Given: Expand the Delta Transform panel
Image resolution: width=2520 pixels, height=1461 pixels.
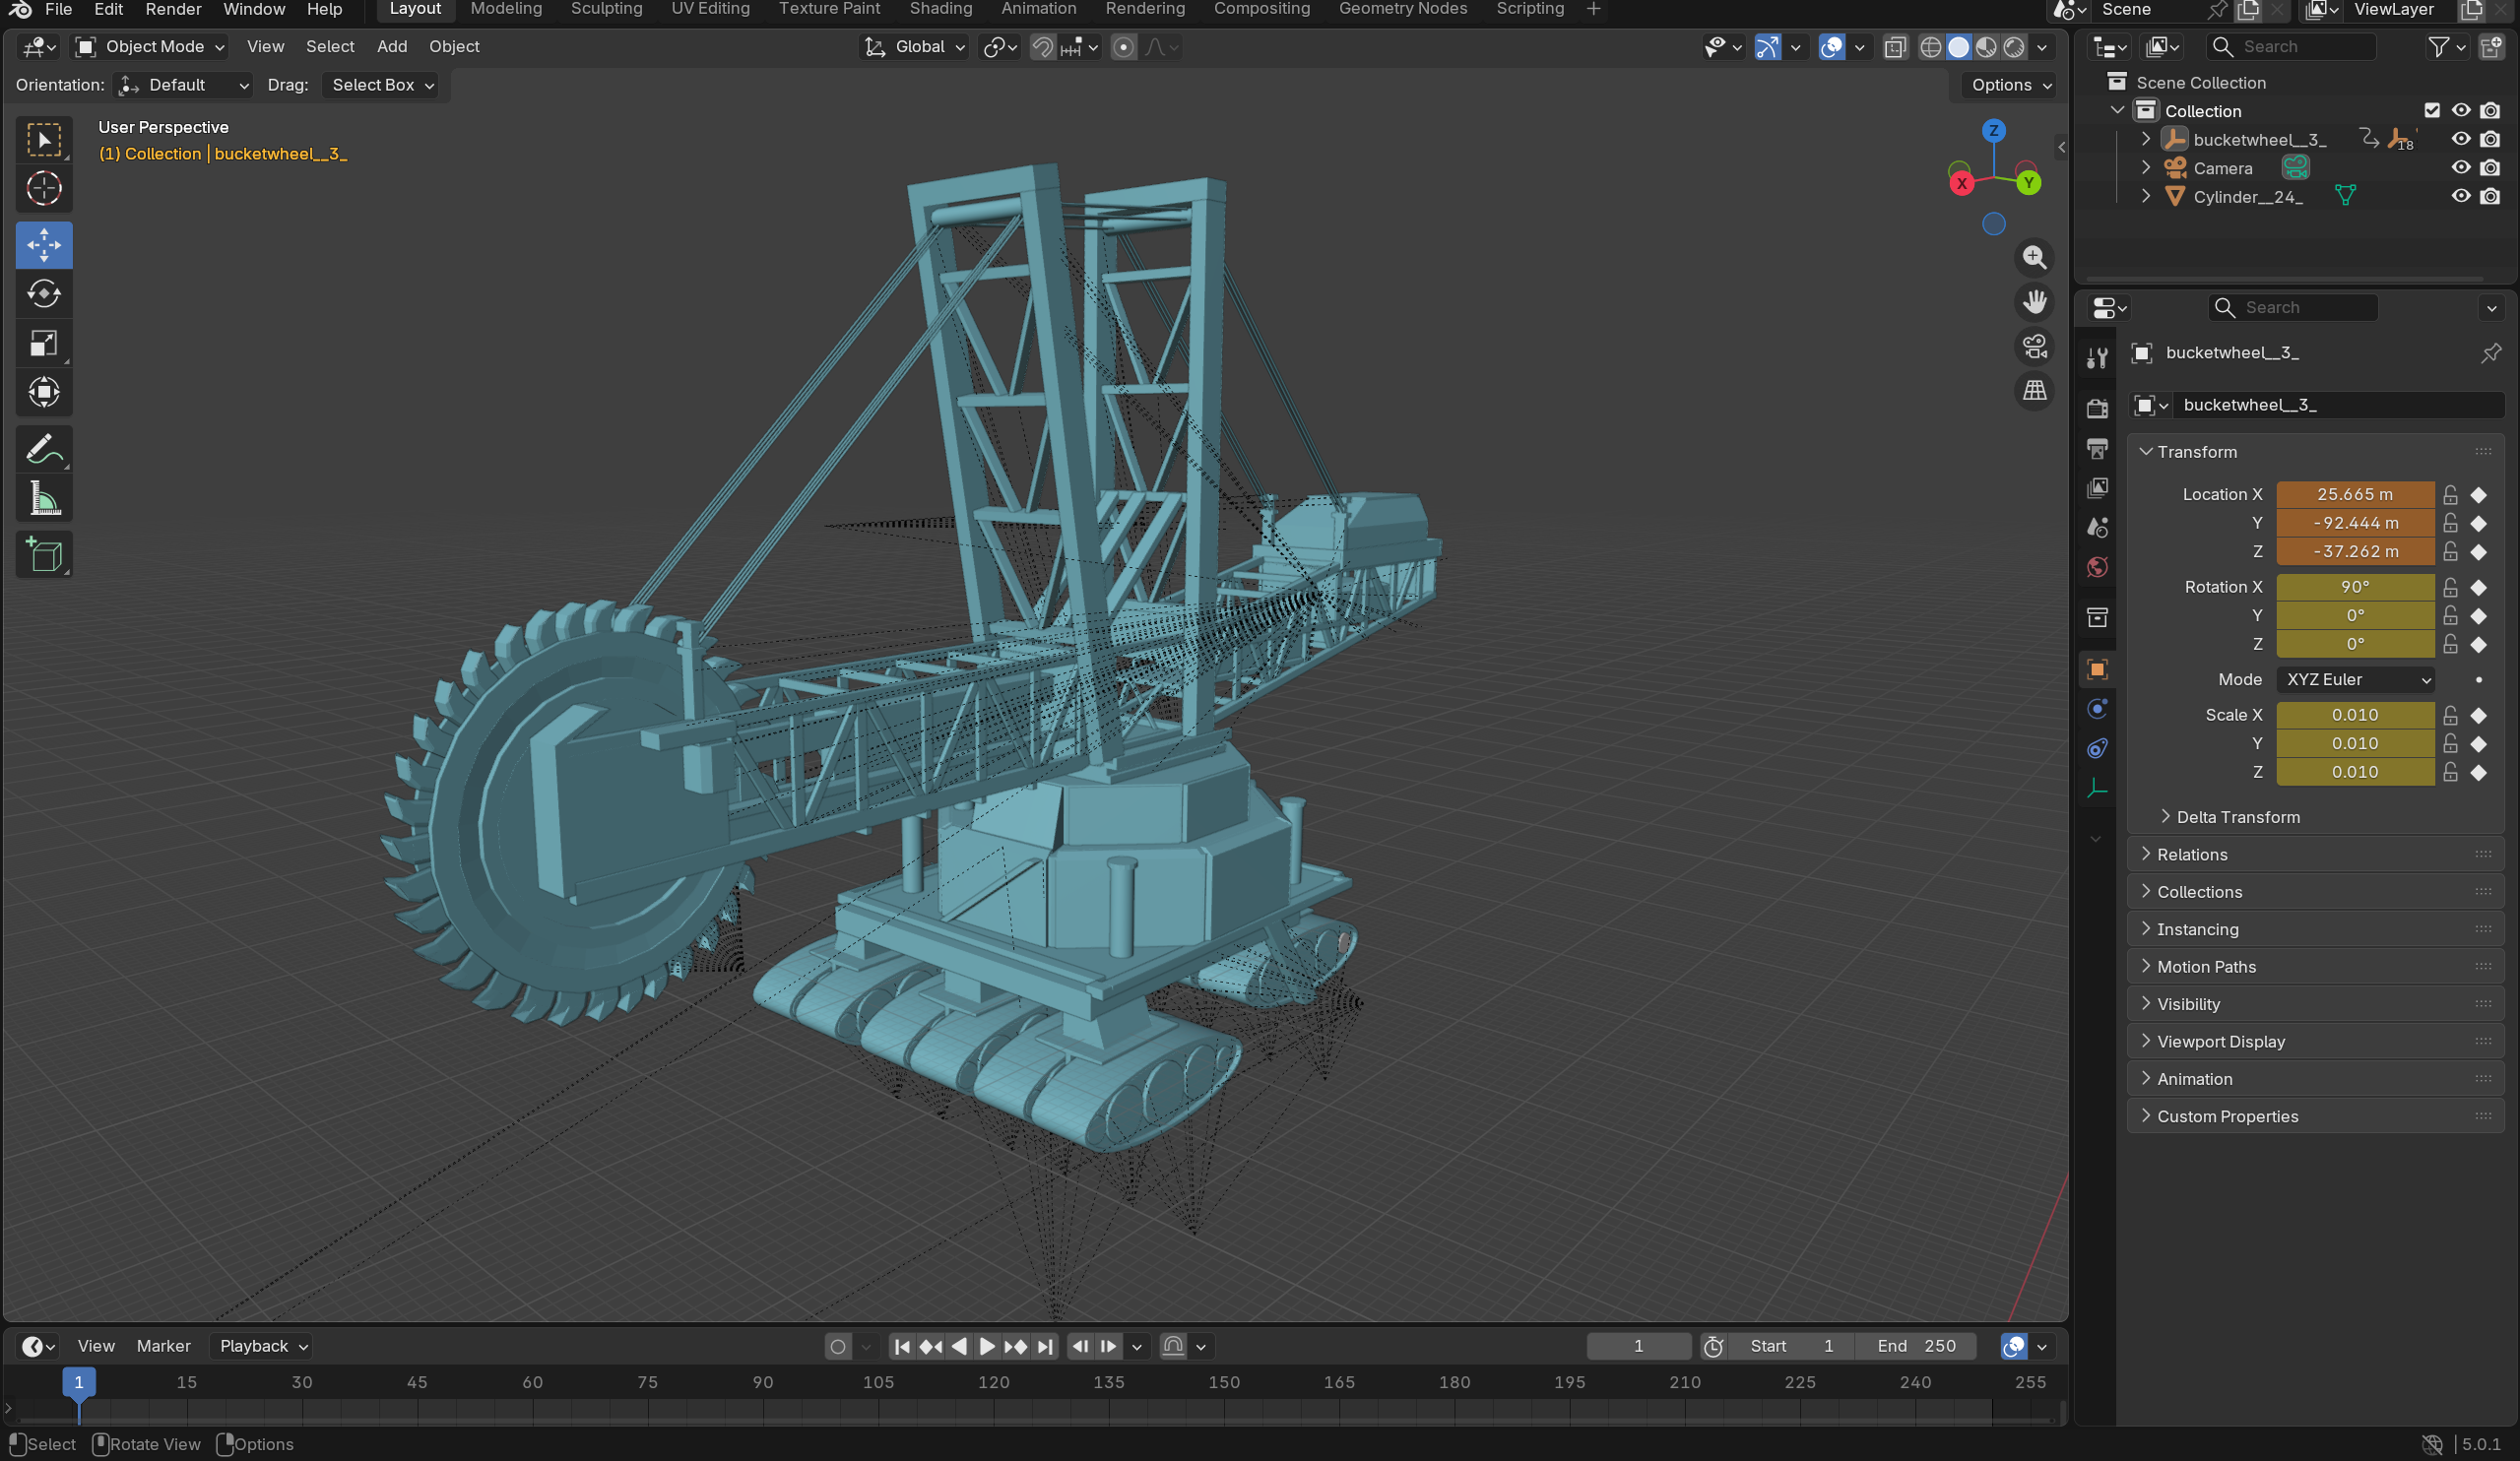Looking at the screenshot, I should [x=2238, y=817].
